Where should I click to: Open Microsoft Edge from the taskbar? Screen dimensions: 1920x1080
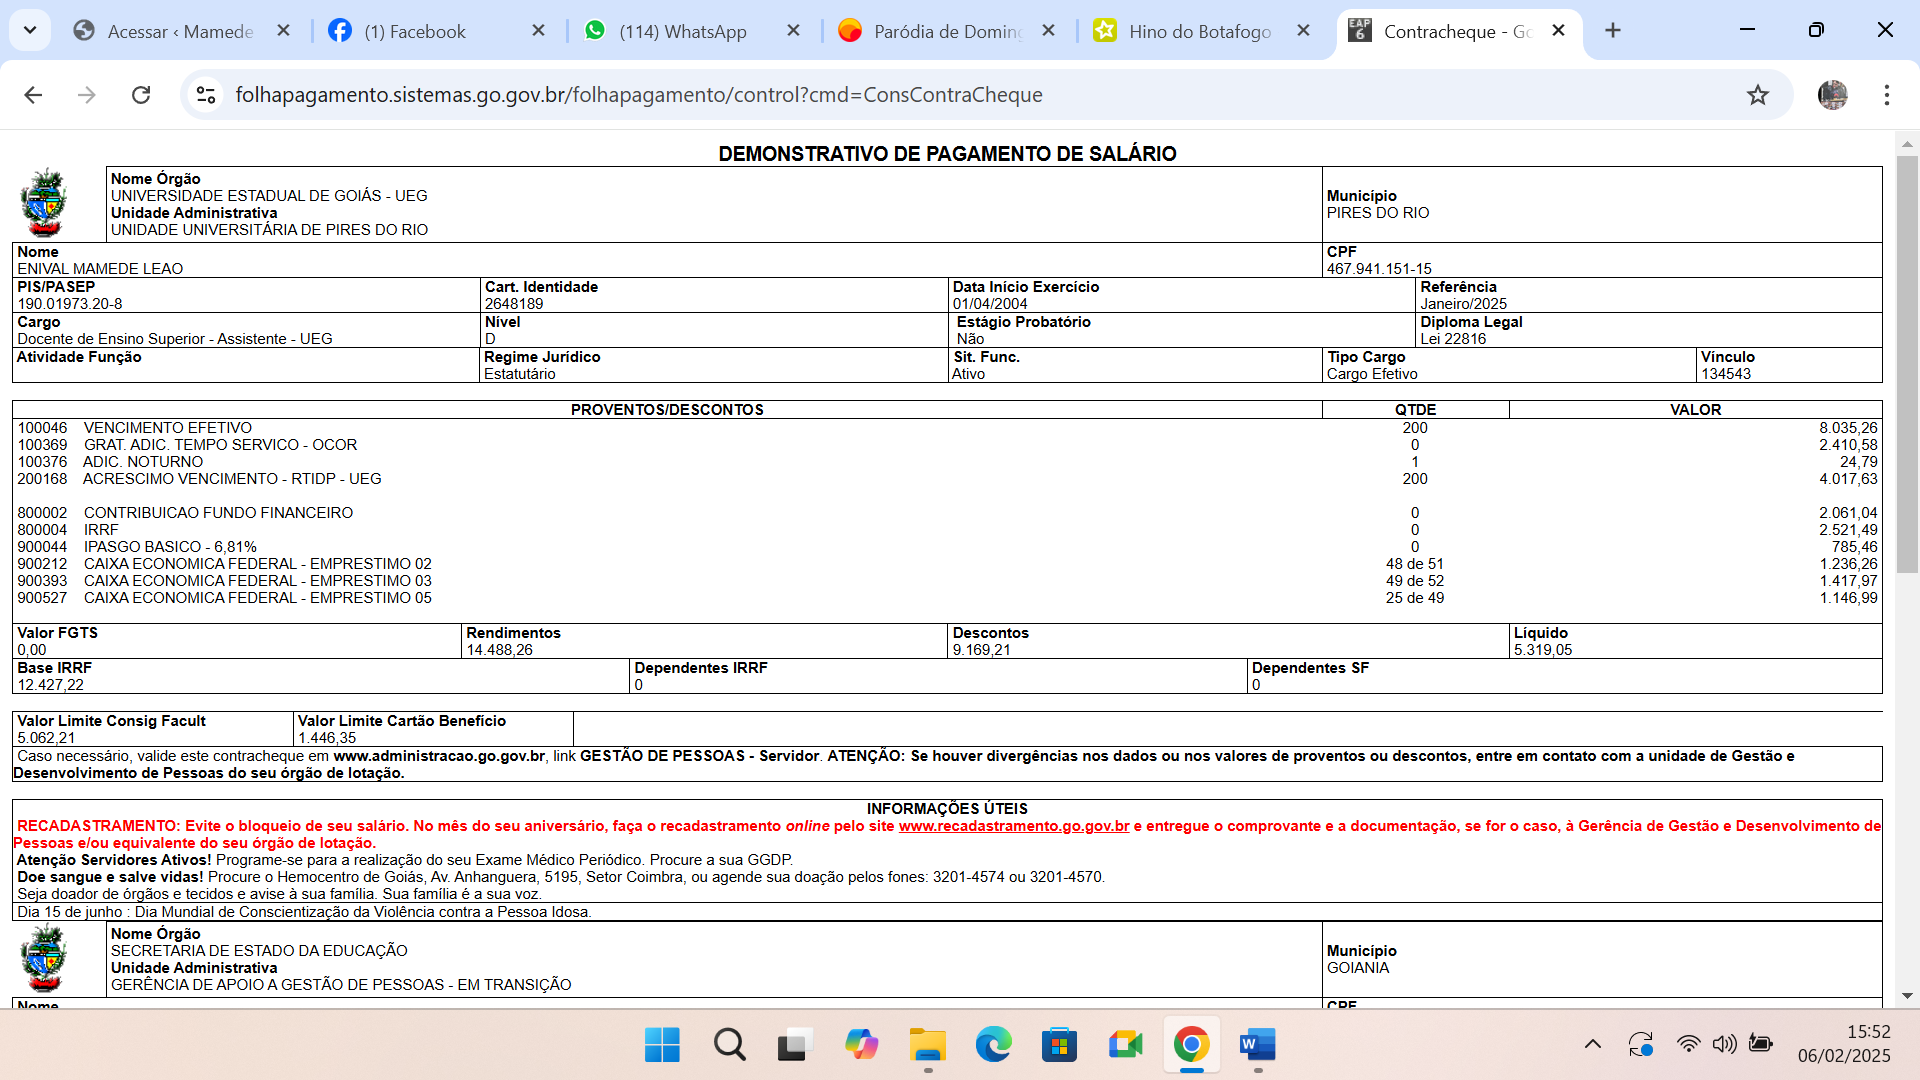993,1045
